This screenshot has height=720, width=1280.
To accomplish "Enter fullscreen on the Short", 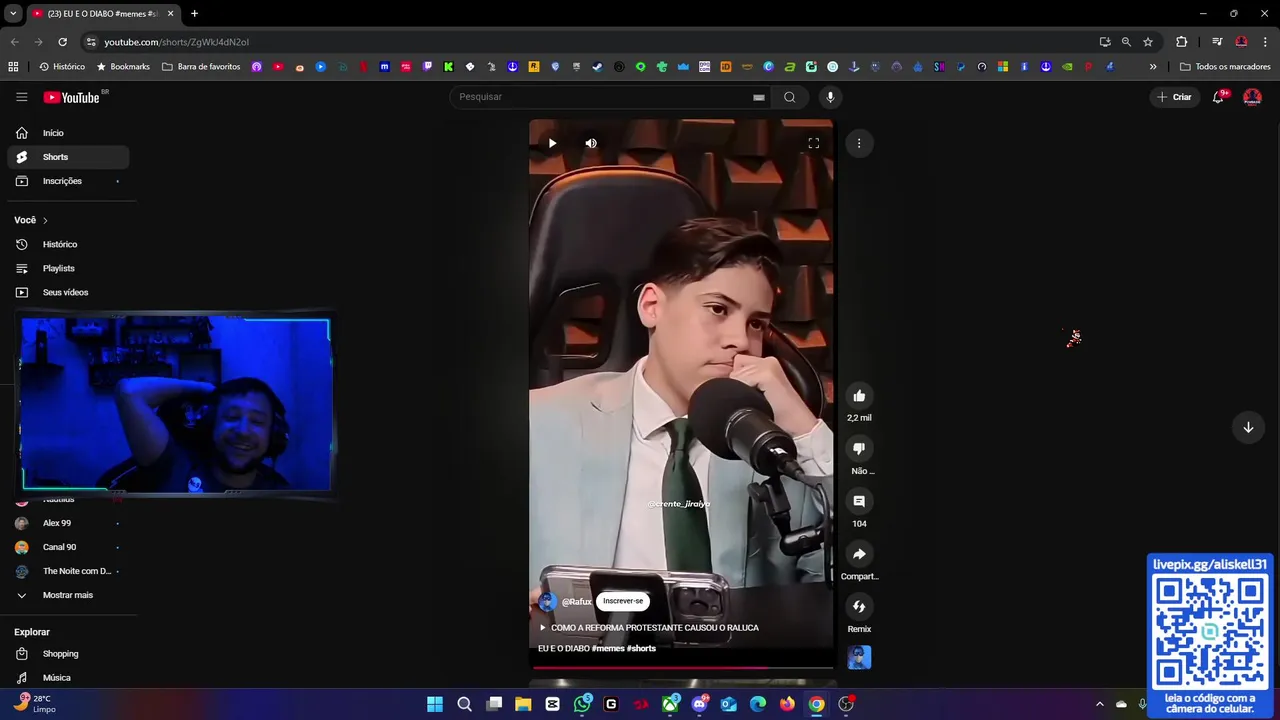I will (x=813, y=143).
